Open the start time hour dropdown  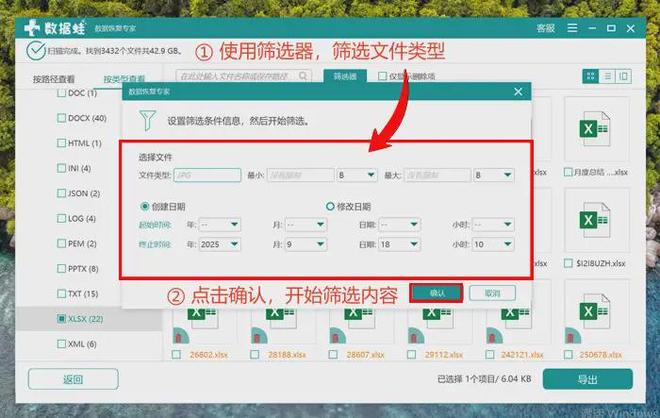coord(492,224)
